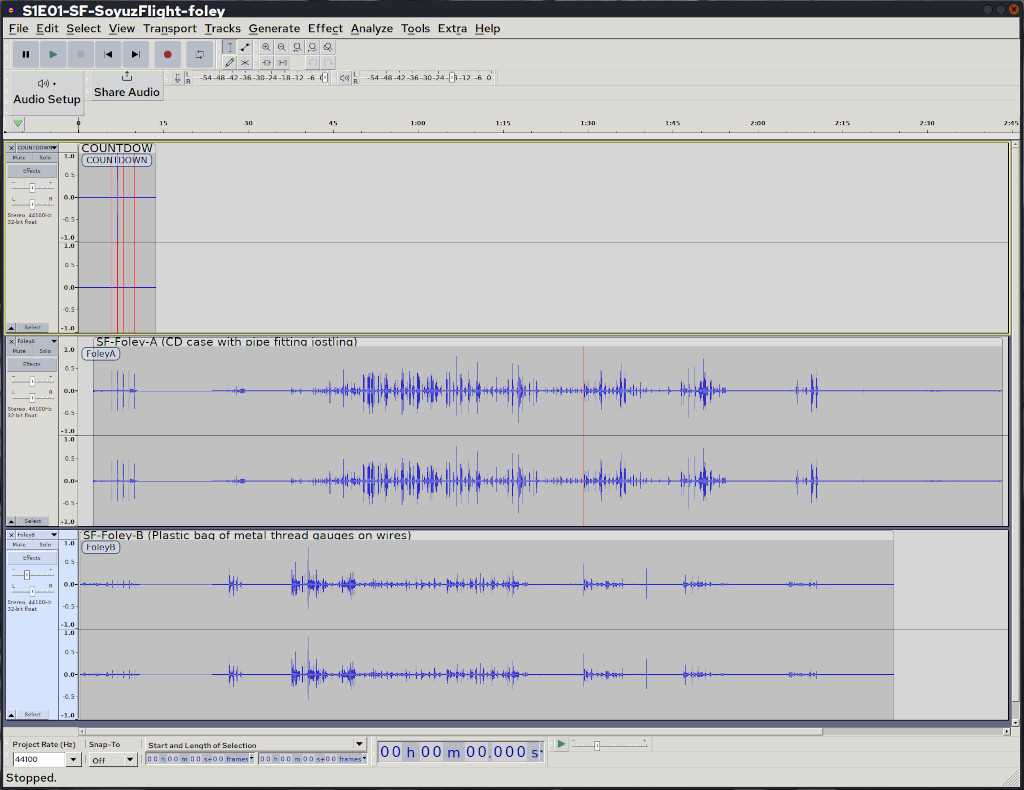Open the File menu
The height and width of the screenshot is (790, 1024).
click(x=18, y=29)
